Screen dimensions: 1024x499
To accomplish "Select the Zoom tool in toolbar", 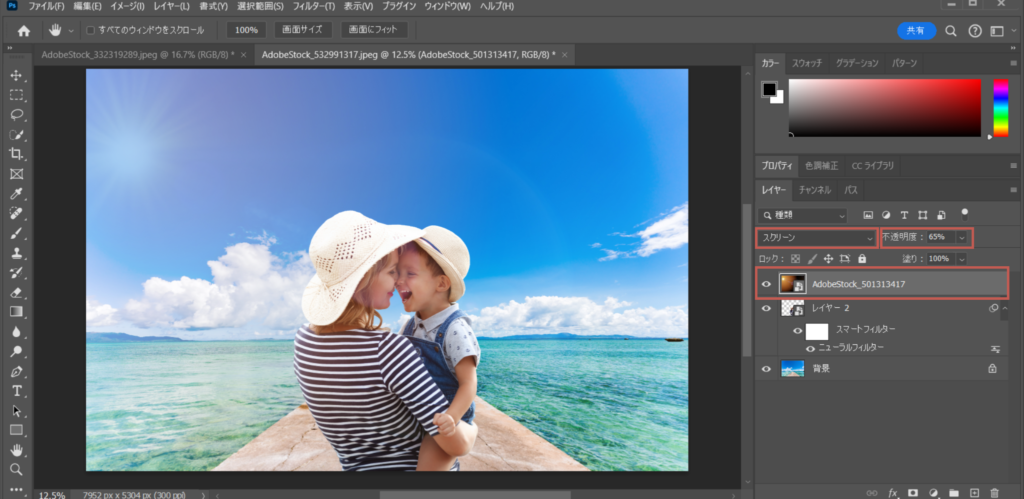I will tap(16, 469).
